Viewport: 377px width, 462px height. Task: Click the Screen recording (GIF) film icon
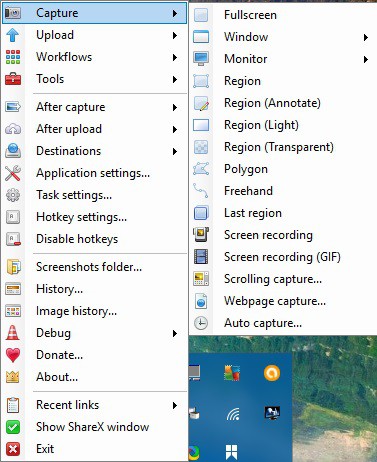[201, 257]
